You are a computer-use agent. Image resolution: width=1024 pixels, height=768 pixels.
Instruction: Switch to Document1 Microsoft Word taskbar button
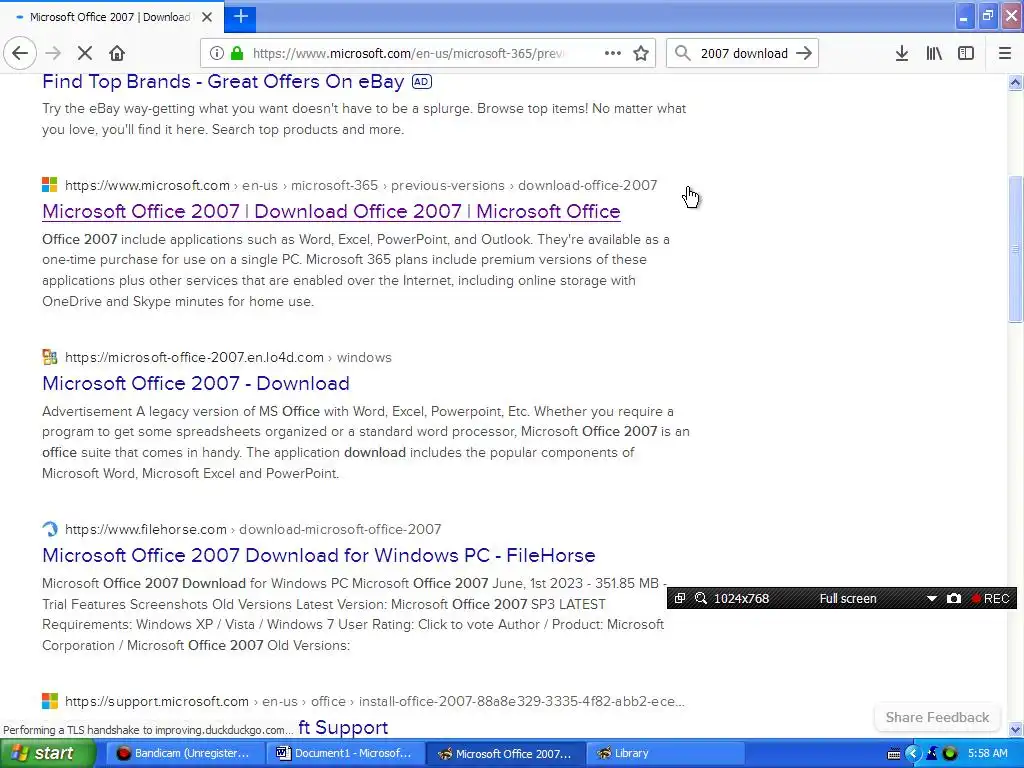pyautogui.click(x=344, y=753)
